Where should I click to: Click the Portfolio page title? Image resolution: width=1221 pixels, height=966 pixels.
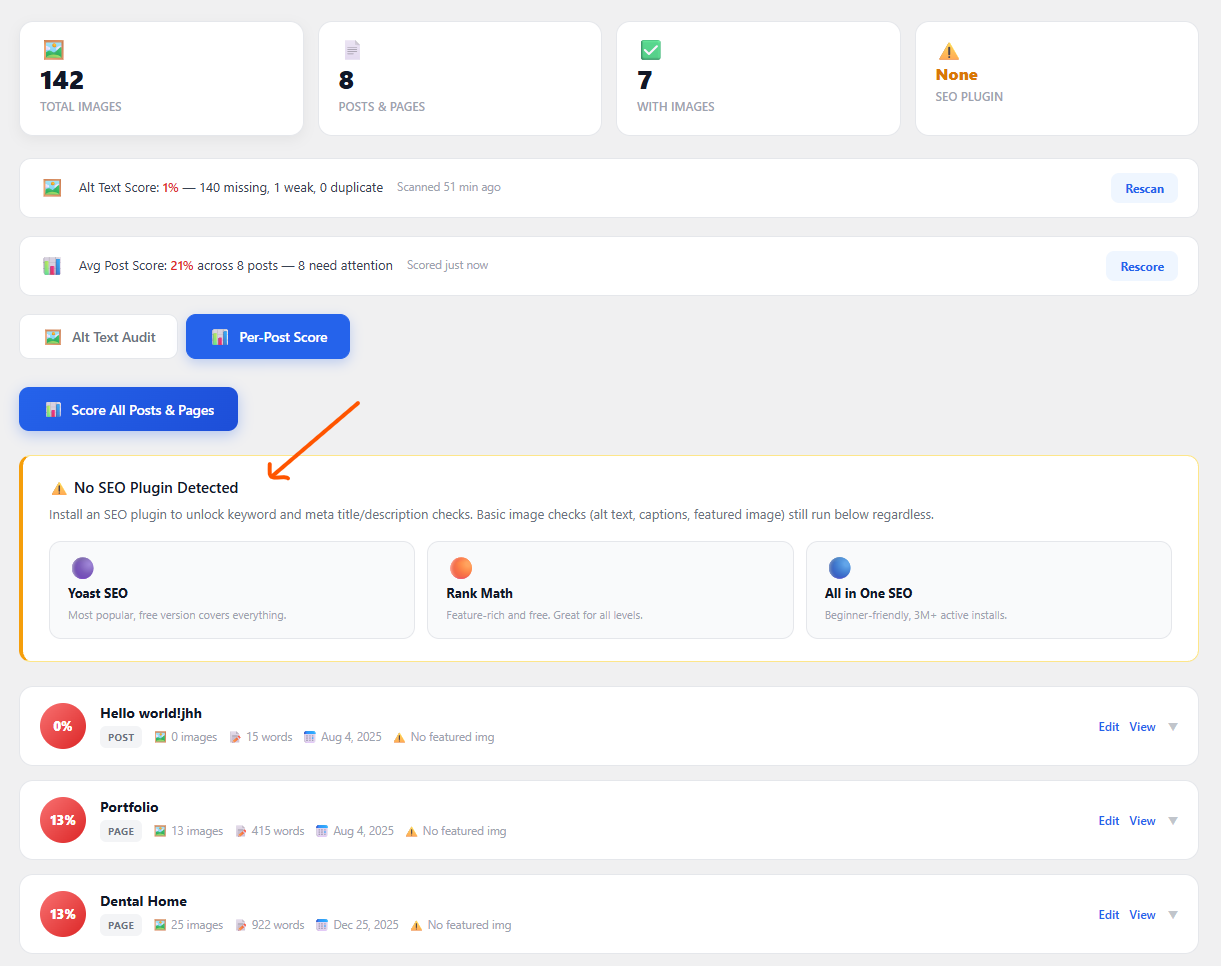[x=129, y=807]
